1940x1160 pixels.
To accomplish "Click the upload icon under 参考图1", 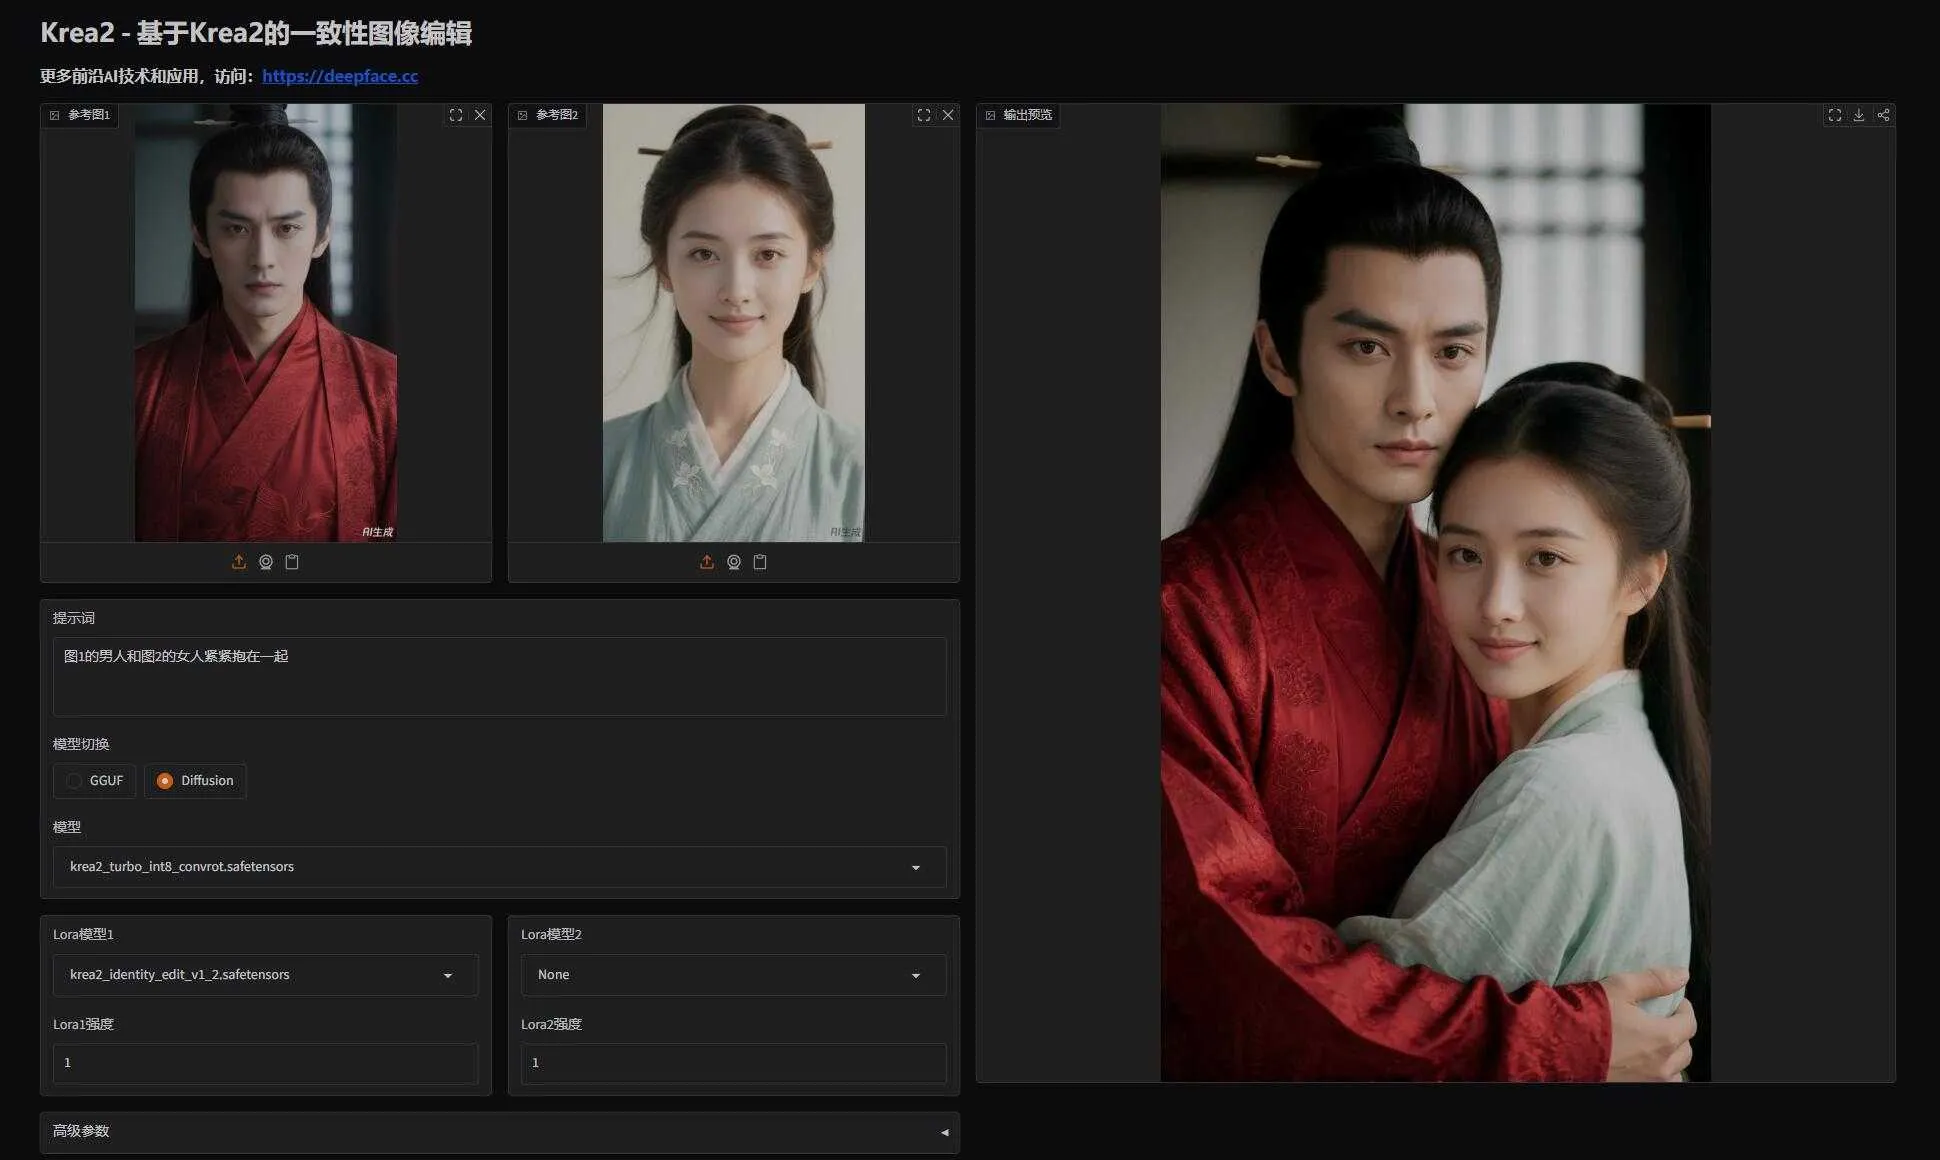I will point(239,562).
